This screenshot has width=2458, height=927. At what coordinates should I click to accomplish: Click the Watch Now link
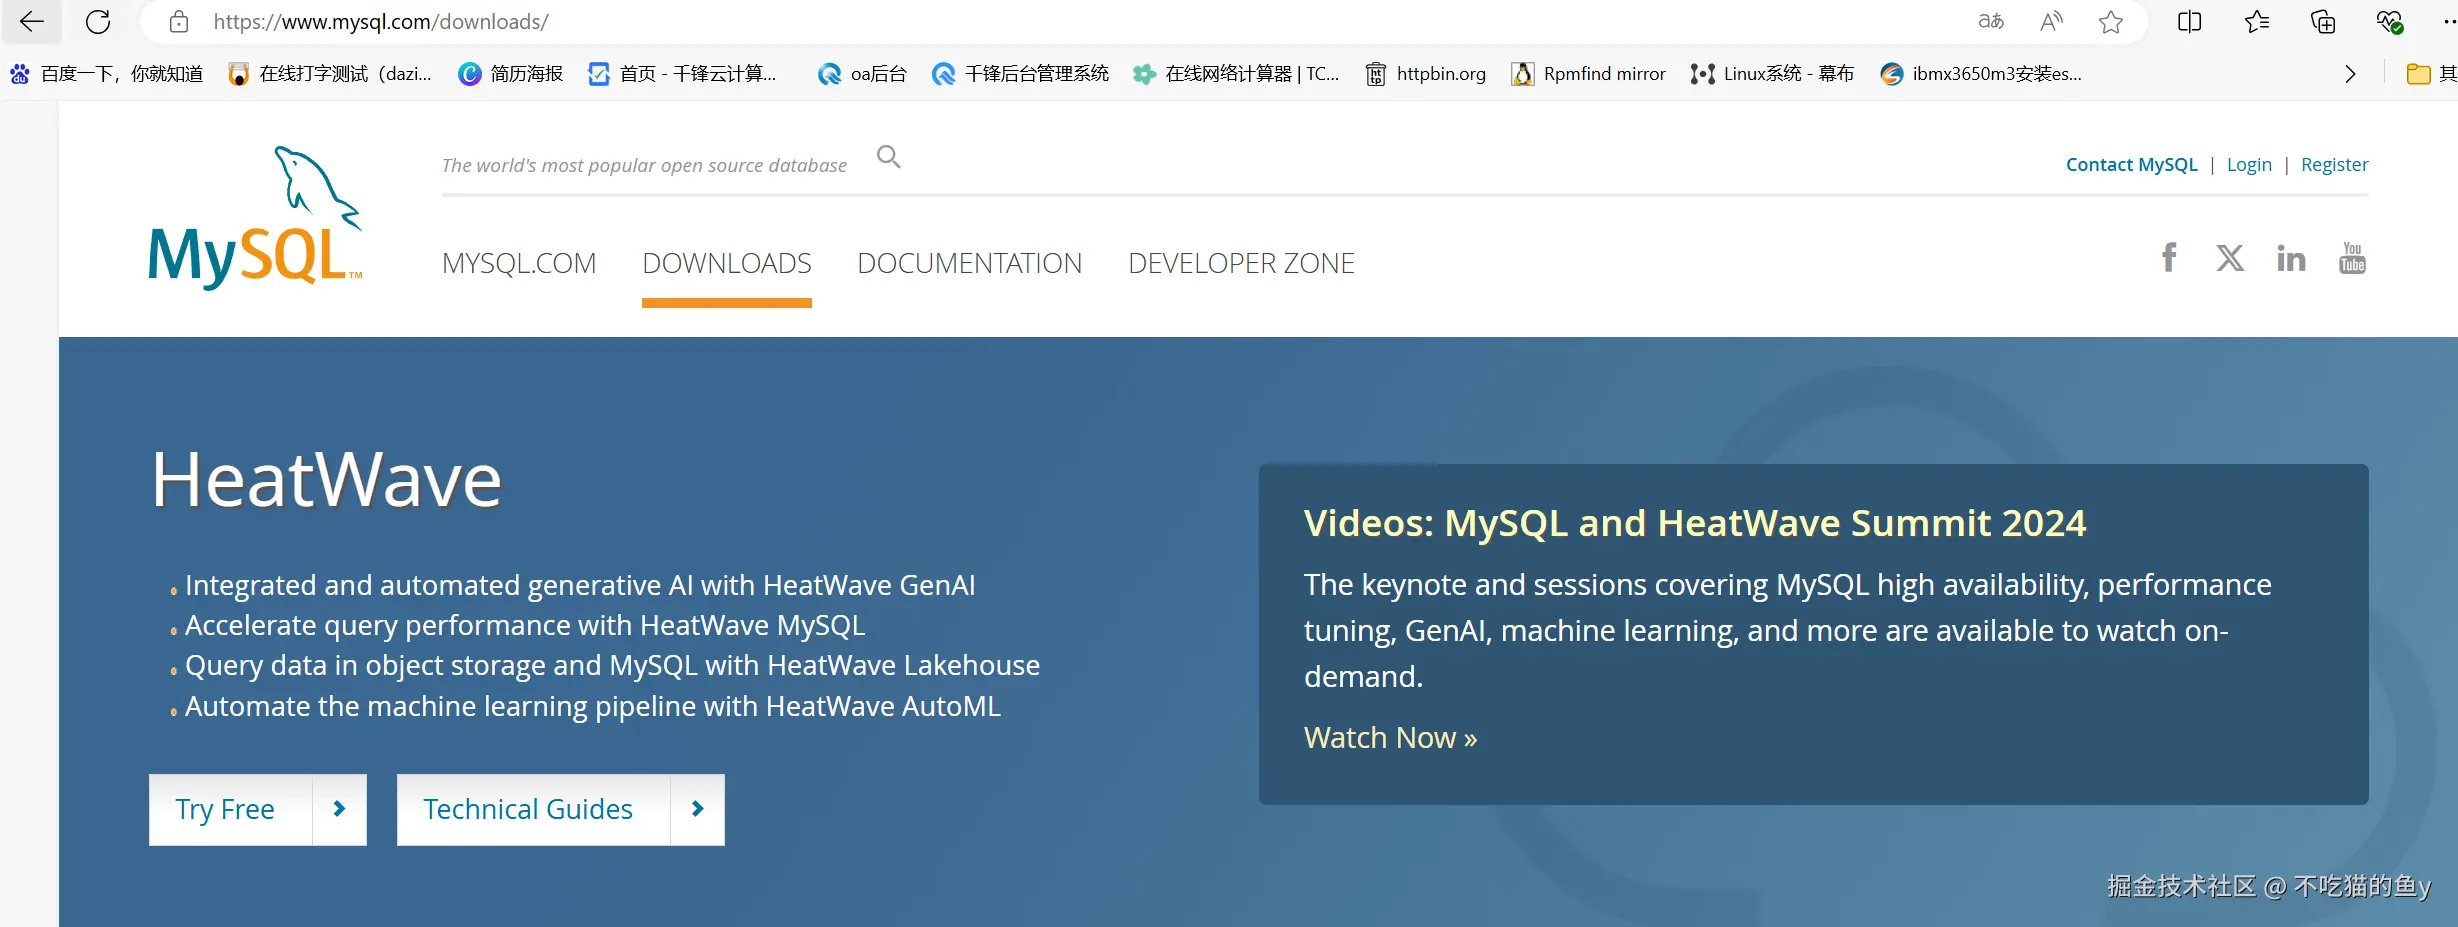[1390, 738]
